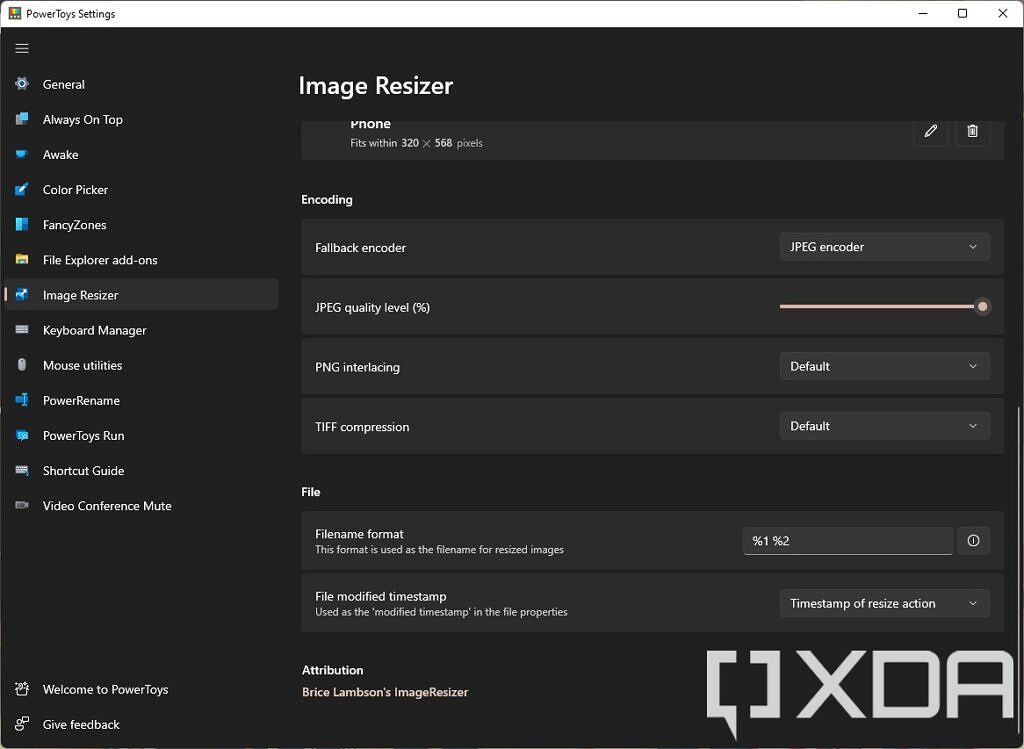
Task: Open Brice Lambson's ImageResizer link
Action: tap(385, 691)
